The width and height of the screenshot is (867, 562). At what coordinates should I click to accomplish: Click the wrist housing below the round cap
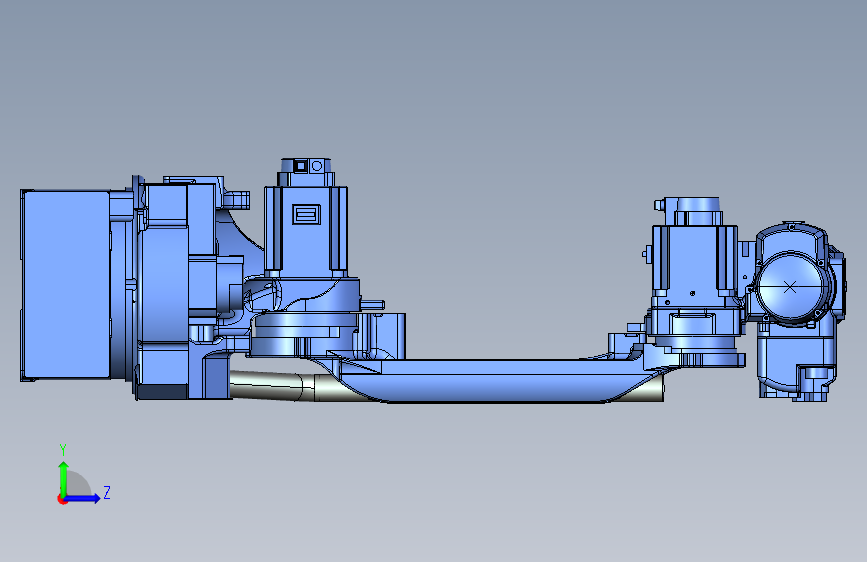795,362
